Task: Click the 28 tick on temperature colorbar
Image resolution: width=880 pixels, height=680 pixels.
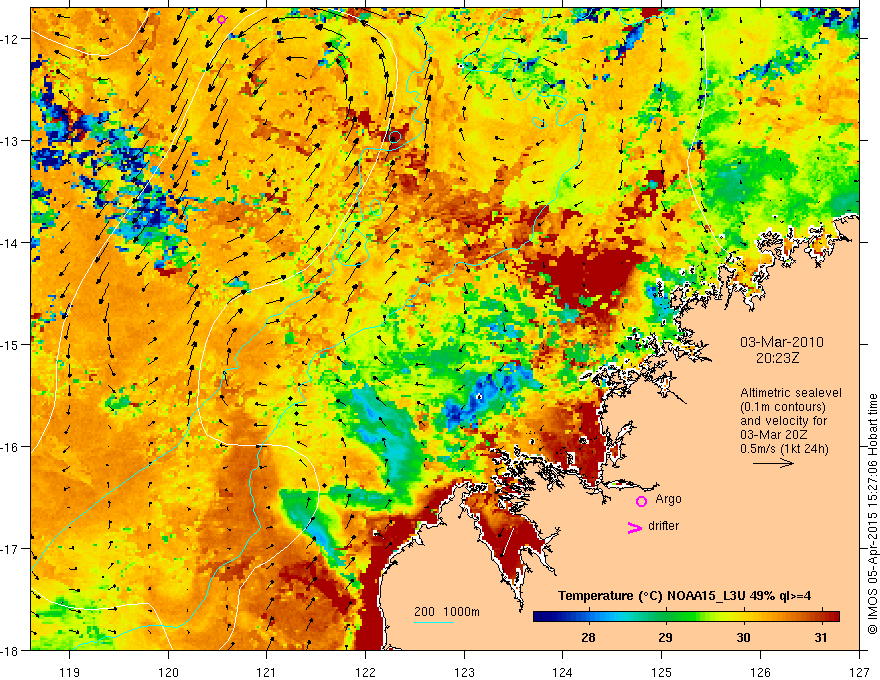Action: tap(588, 638)
